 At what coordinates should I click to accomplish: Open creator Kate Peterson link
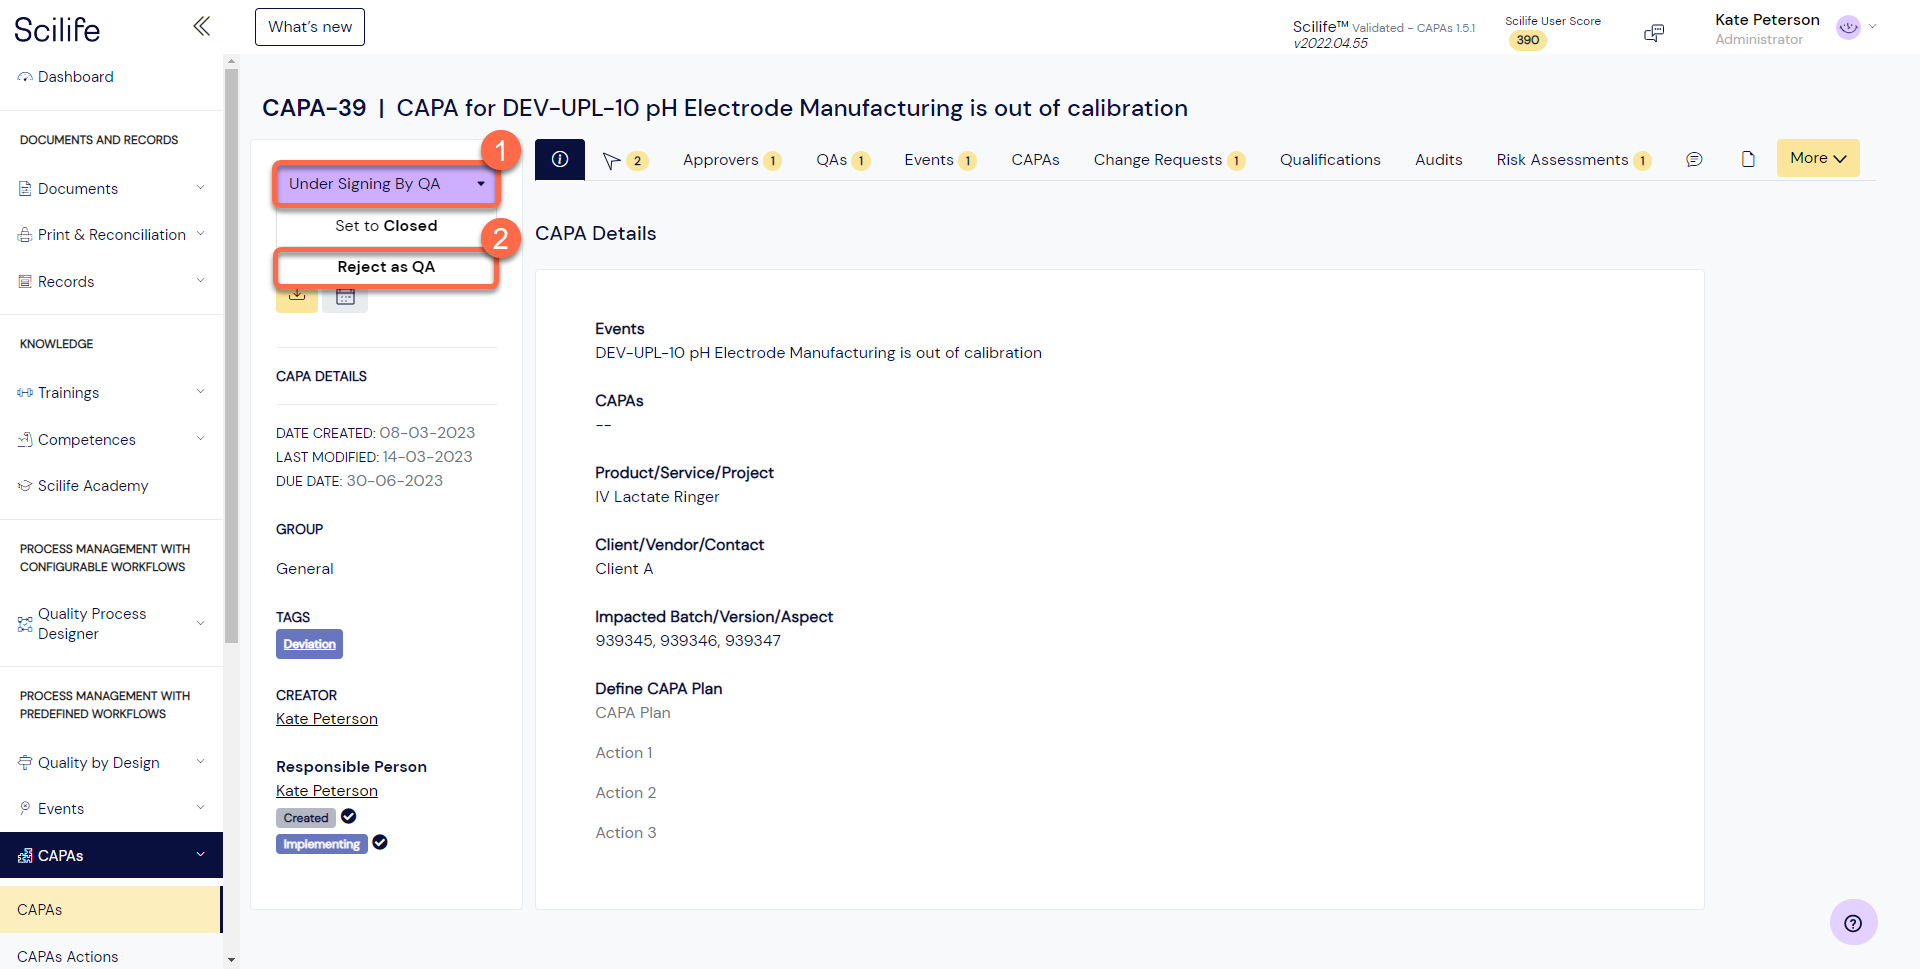point(327,719)
